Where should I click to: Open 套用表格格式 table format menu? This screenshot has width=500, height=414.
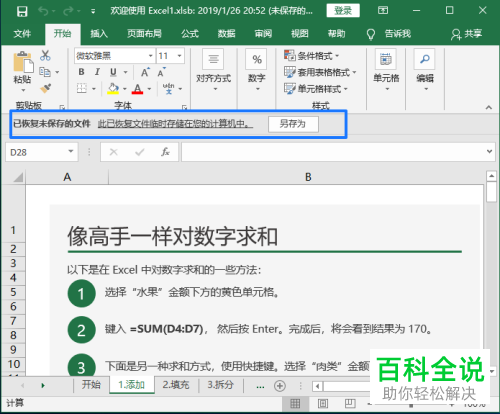[x=320, y=72]
